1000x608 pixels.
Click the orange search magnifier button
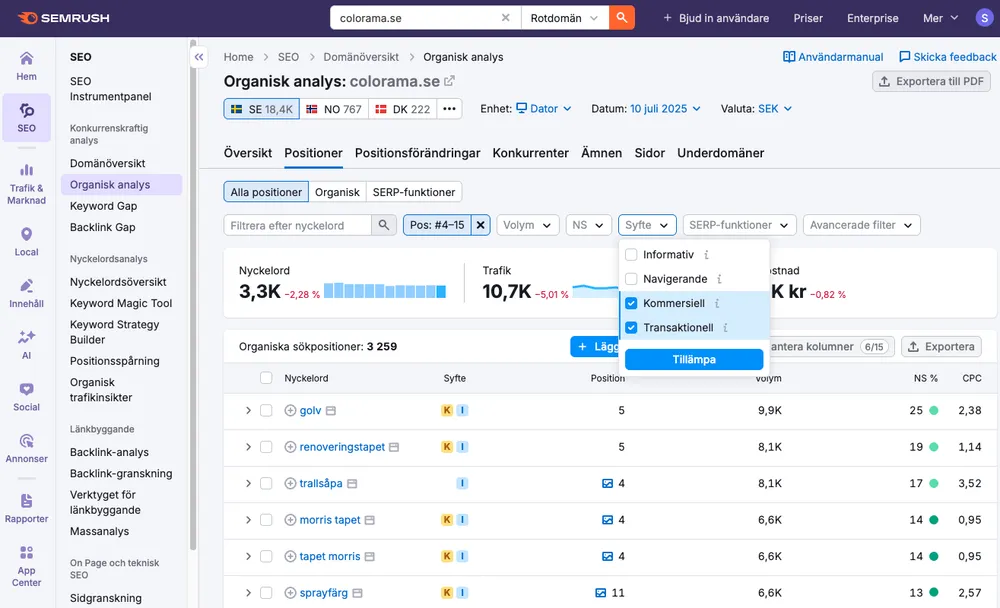pos(622,18)
